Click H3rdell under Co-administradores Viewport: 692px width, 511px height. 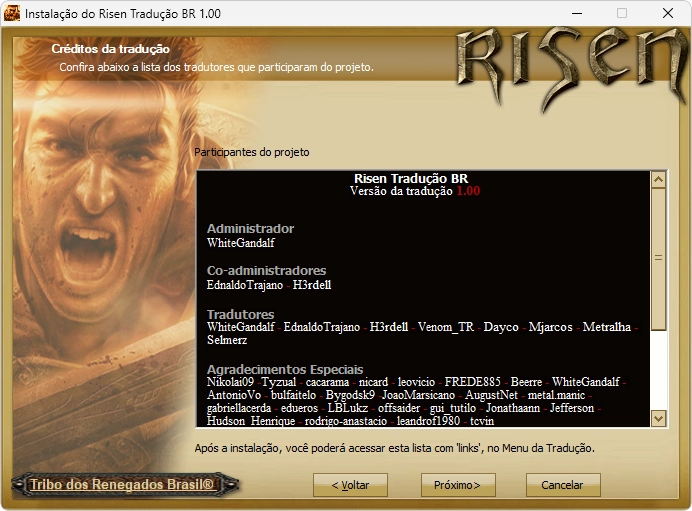coord(312,285)
